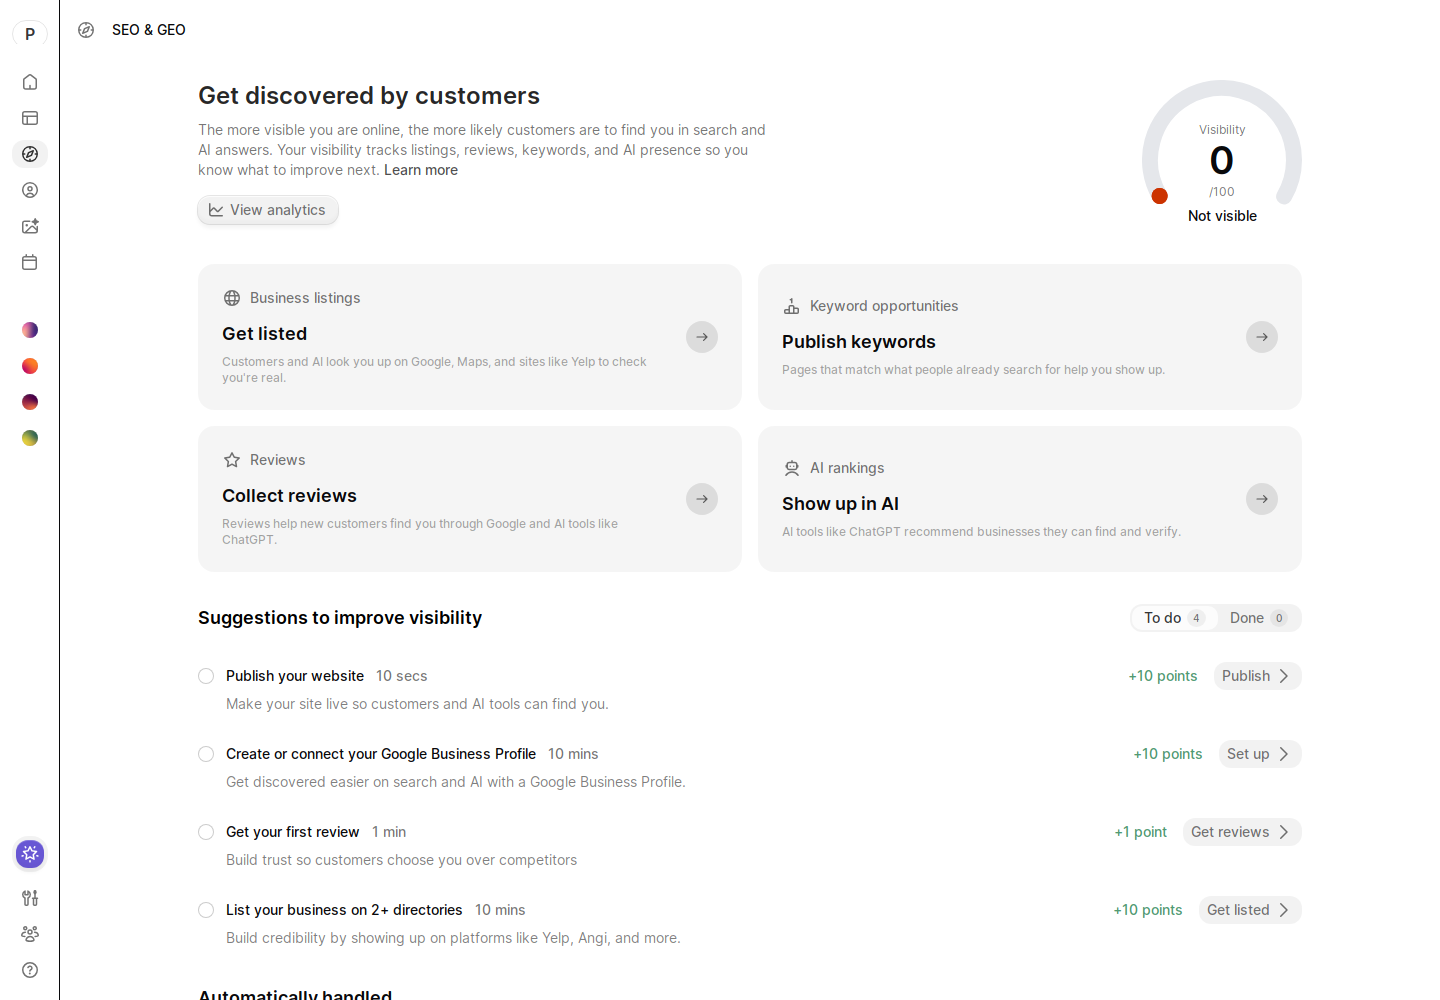Open the tools settings sliders icon
Viewport: 1440px width, 1000px height.
pos(30,898)
